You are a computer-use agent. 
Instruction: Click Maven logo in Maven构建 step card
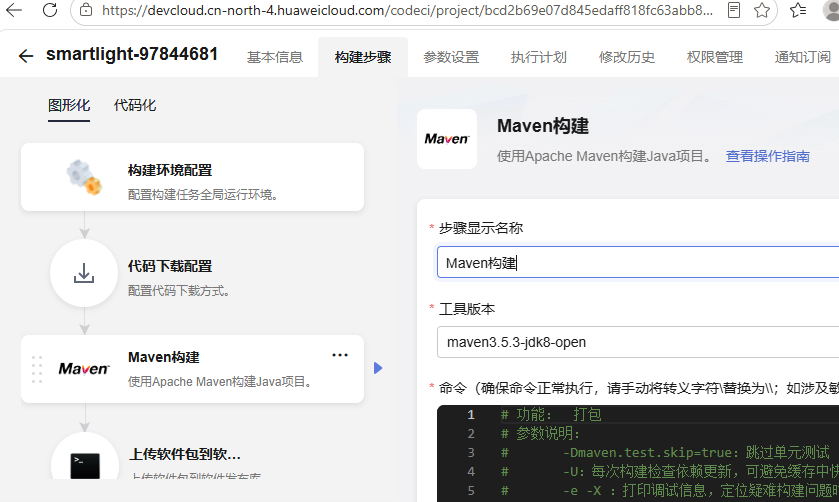84,369
